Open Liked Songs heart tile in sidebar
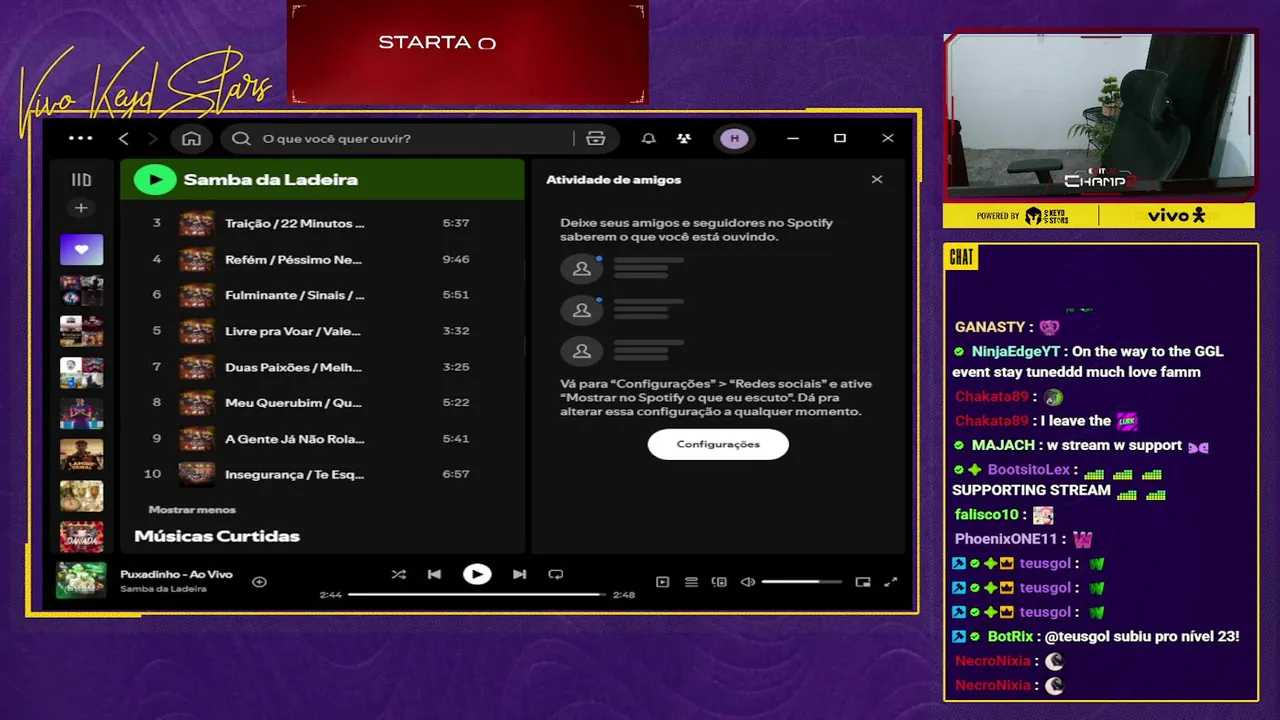The width and height of the screenshot is (1280, 720). tap(81, 249)
